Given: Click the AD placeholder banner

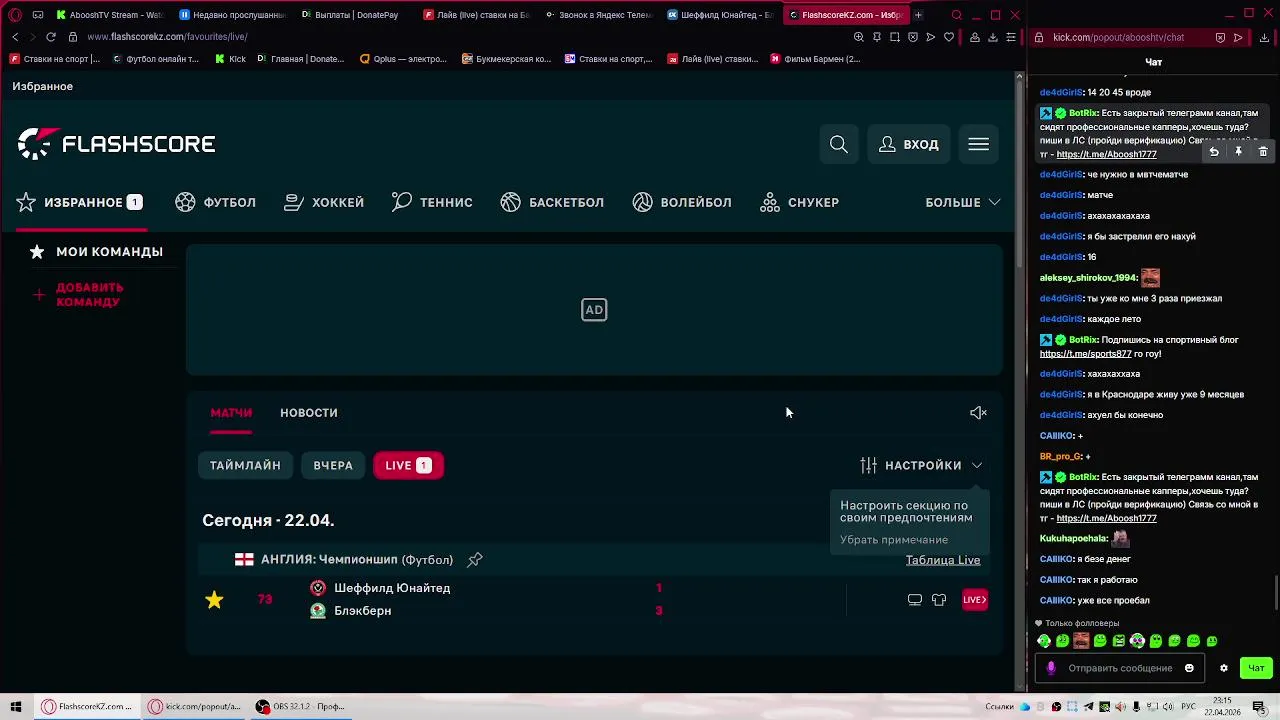Looking at the screenshot, I should pyautogui.click(x=594, y=310).
